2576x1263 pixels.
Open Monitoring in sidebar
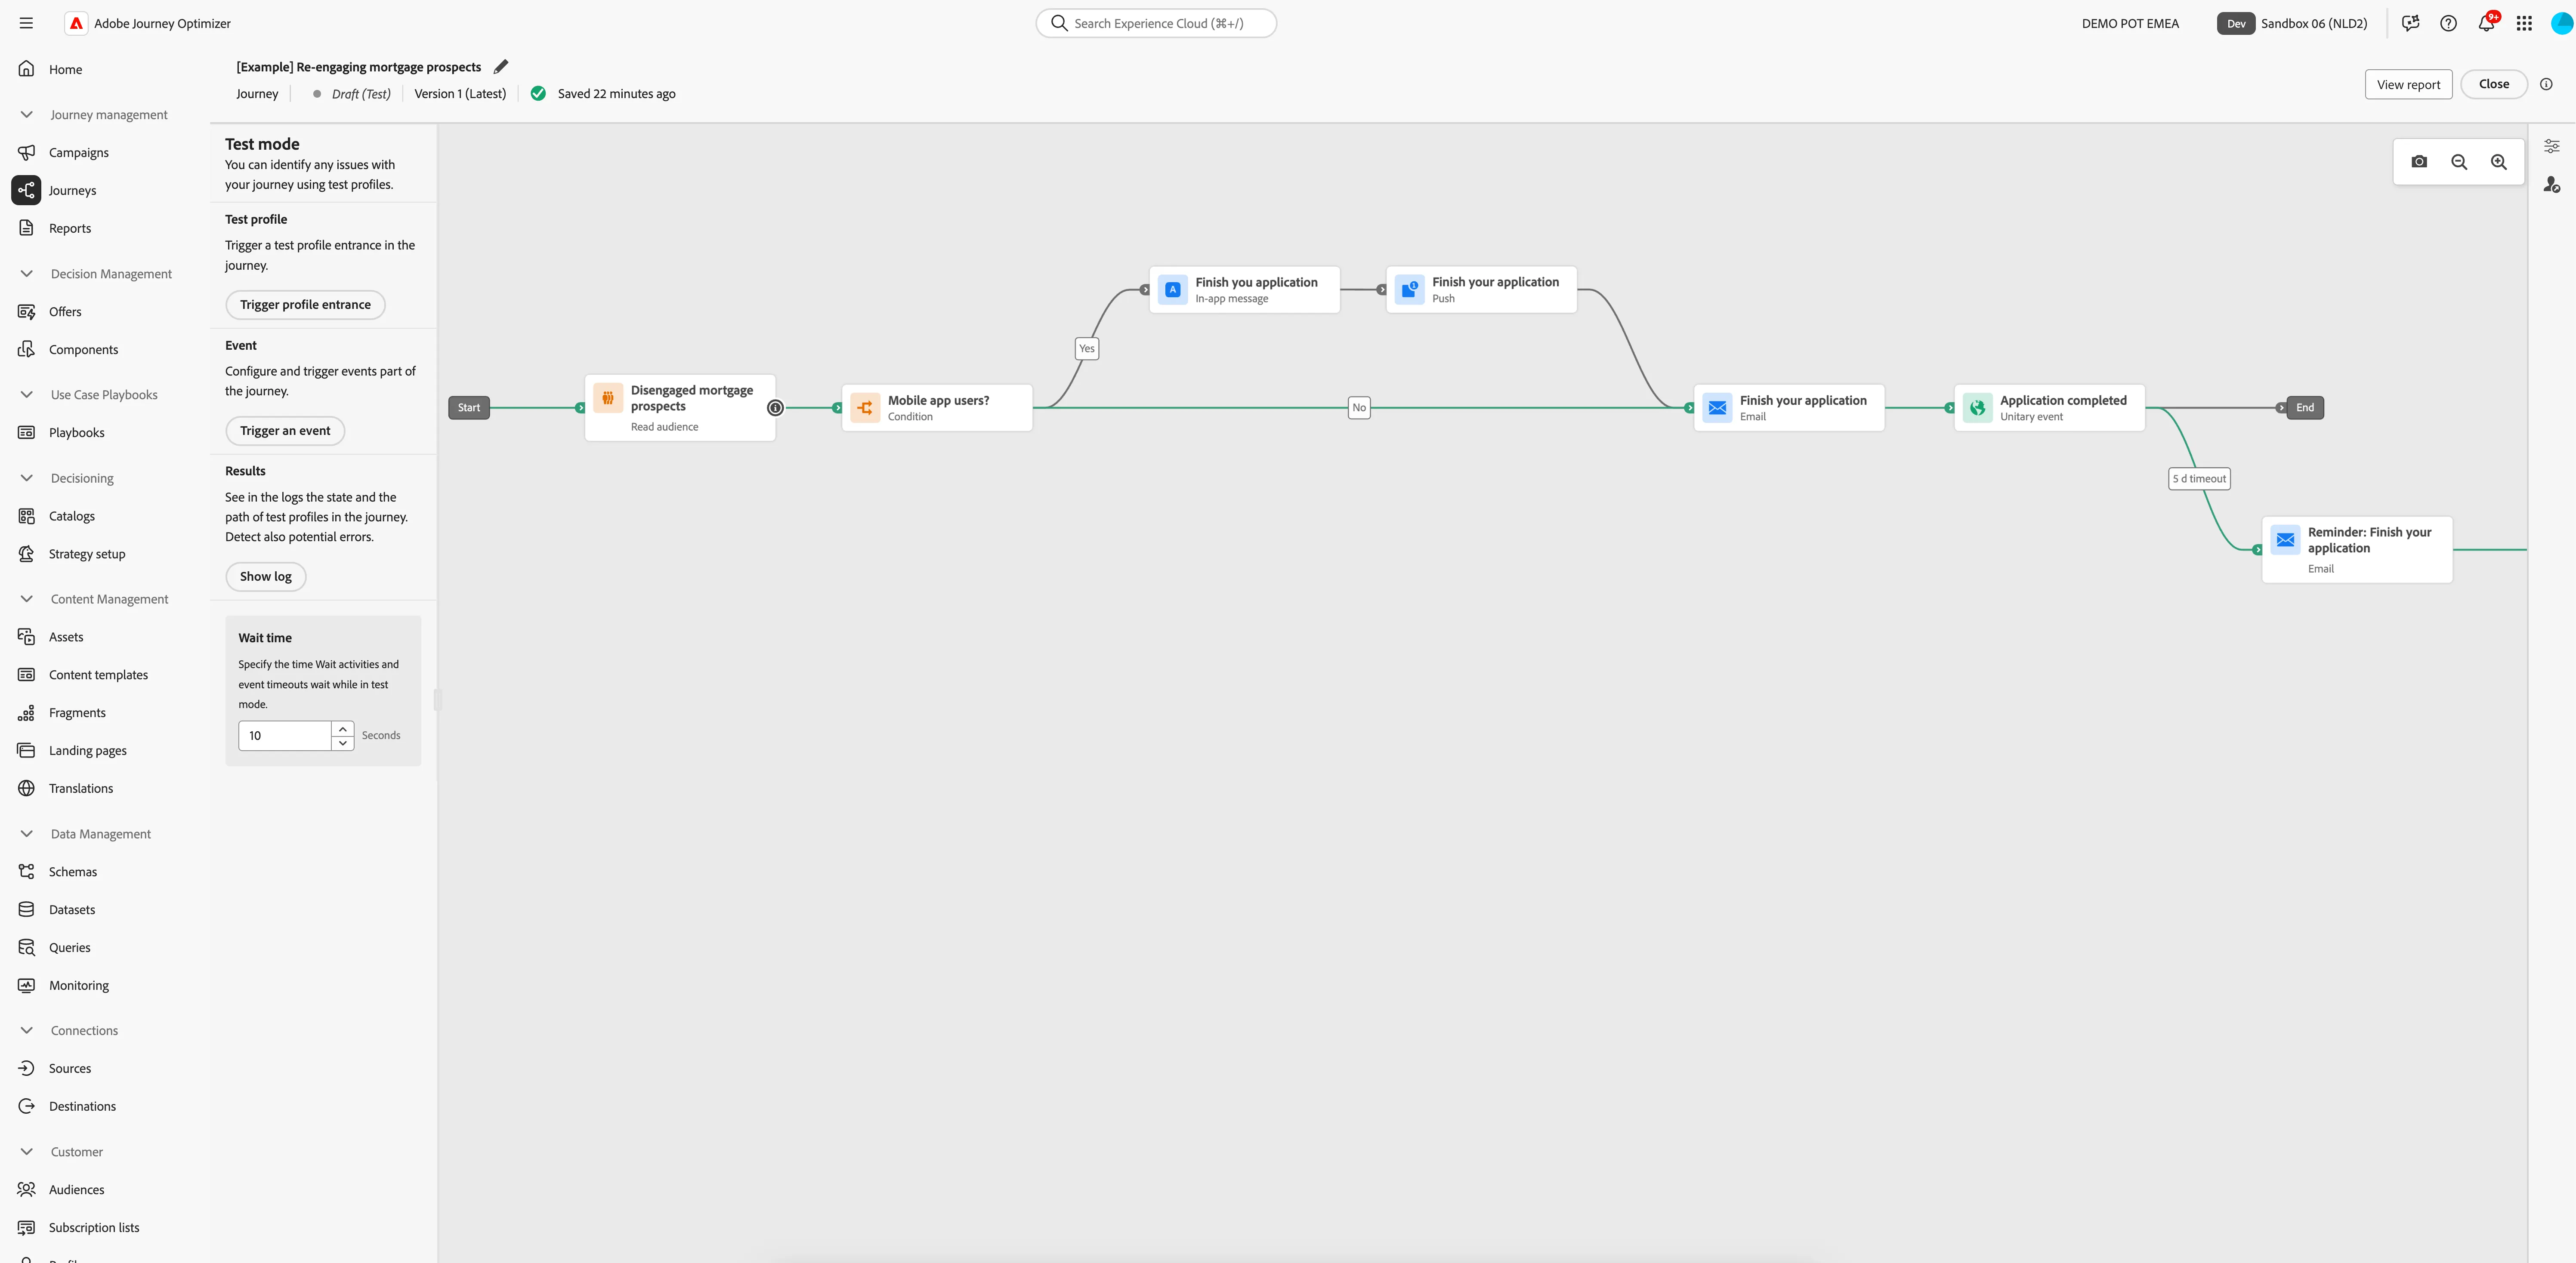pyautogui.click(x=79, y=986)
